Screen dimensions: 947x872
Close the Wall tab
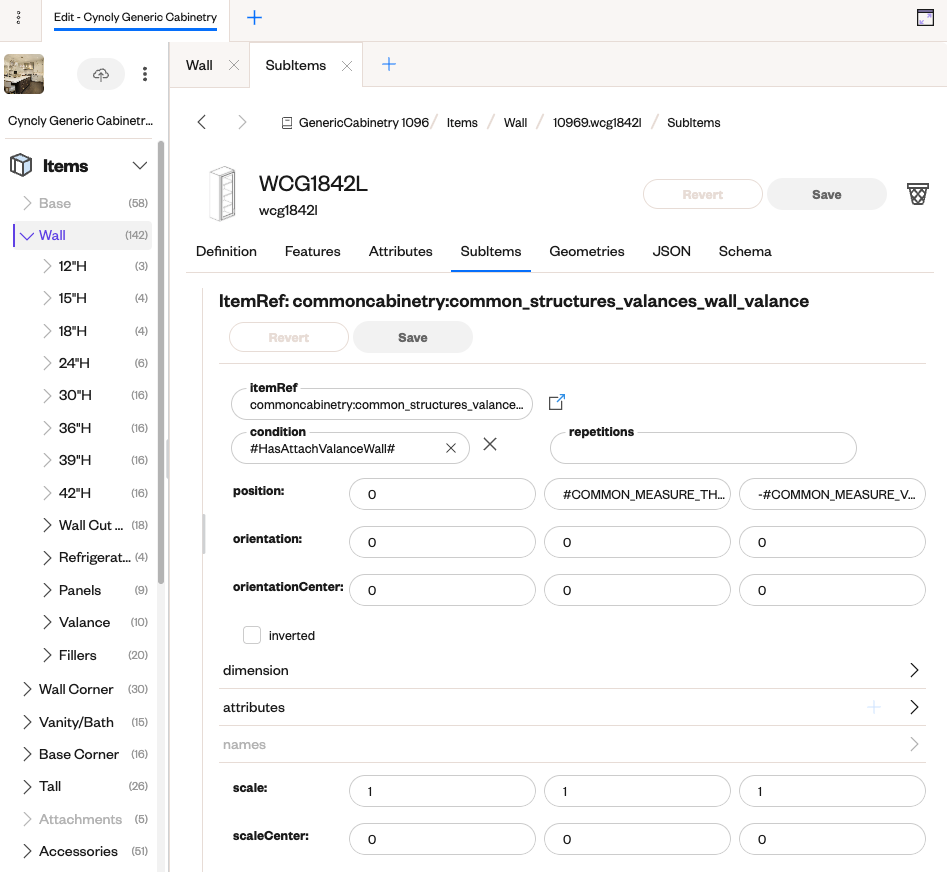234,65
